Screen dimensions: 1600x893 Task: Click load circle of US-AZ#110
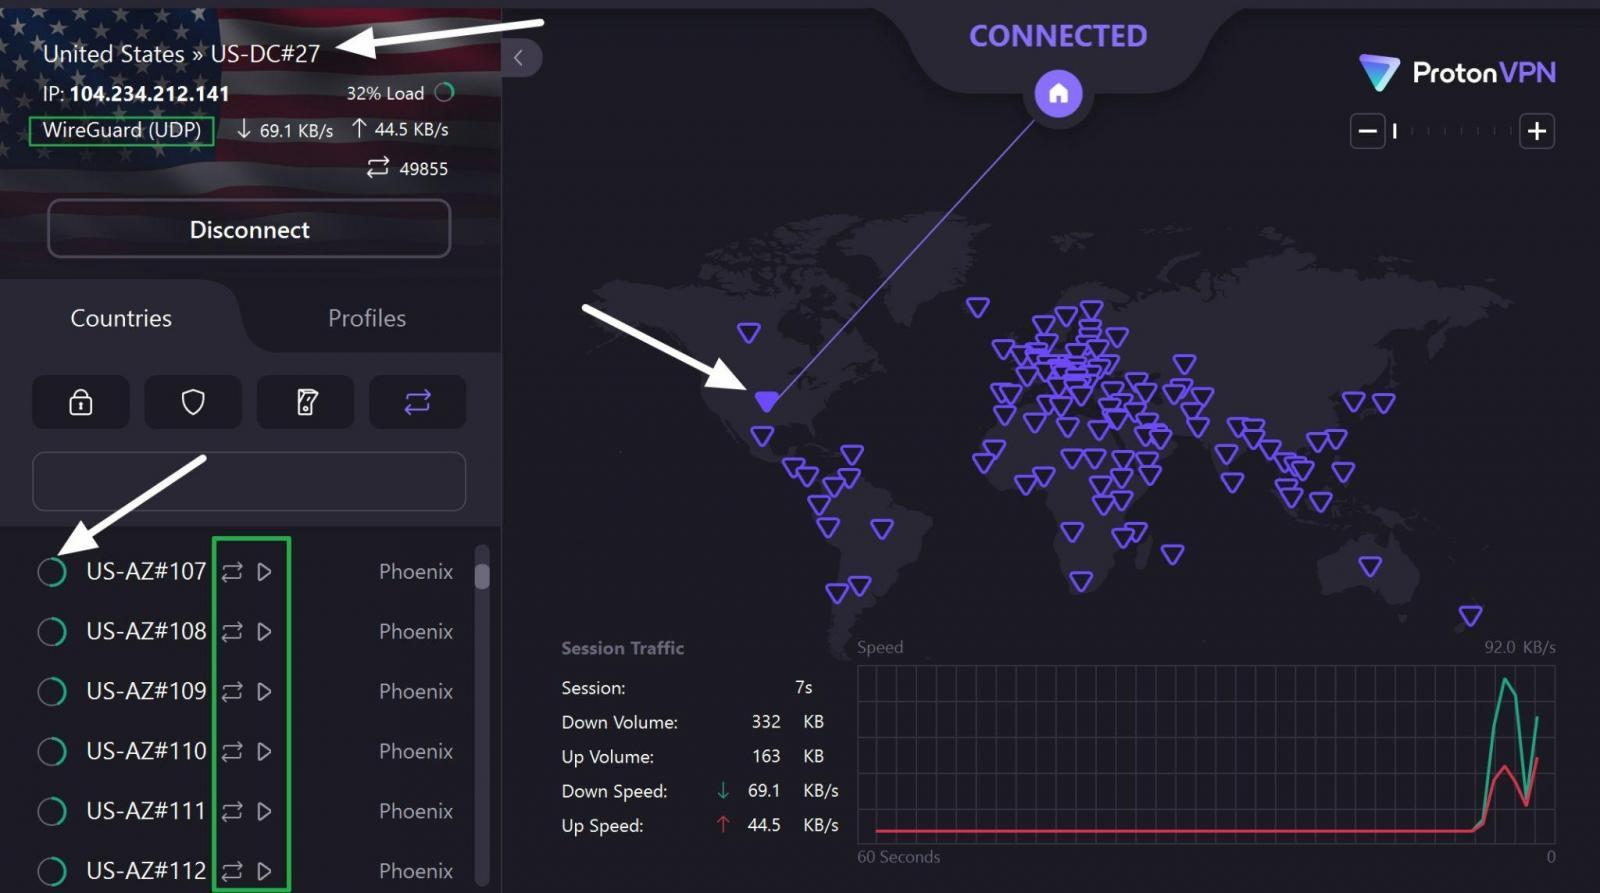52,751
